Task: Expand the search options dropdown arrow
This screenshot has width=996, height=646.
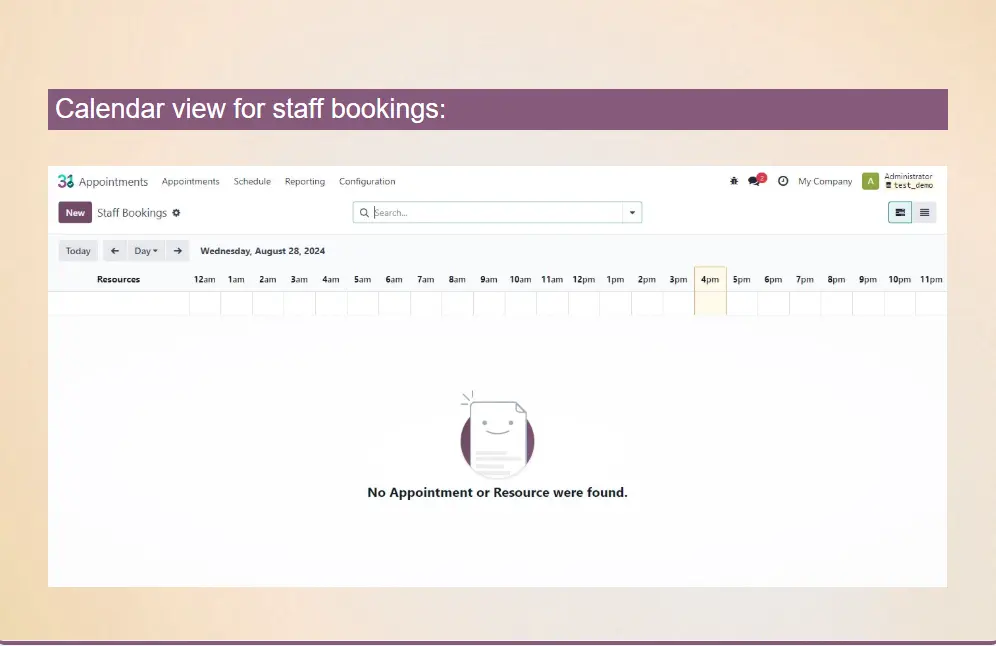Action: coord(631,213)
